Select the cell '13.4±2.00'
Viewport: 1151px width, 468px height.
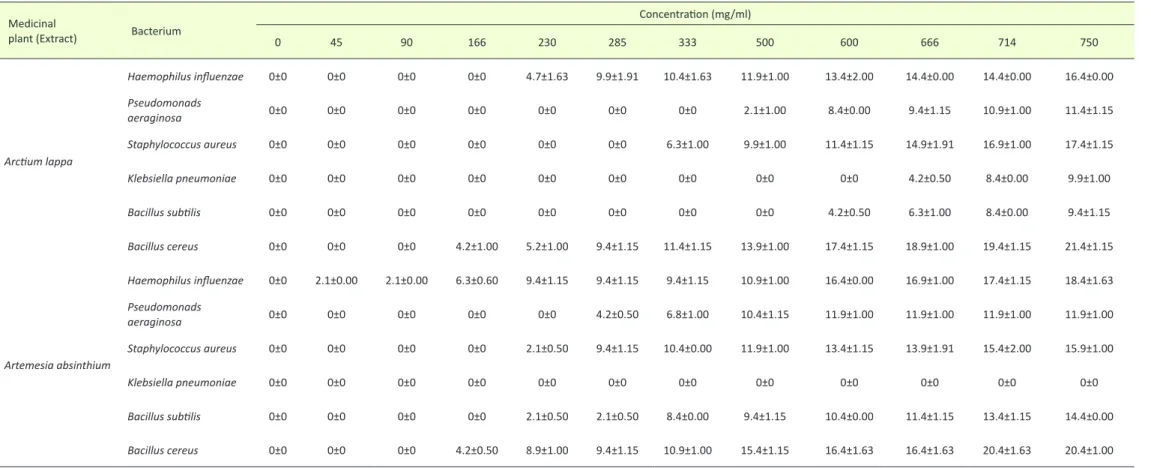point(849,76)
